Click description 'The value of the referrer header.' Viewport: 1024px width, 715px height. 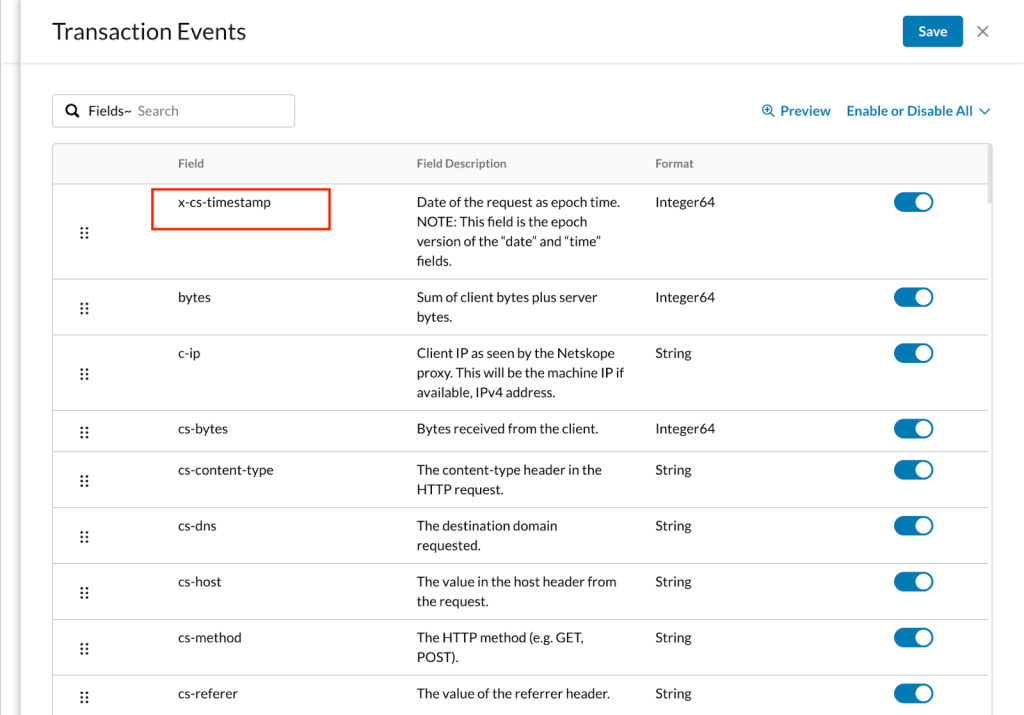coord(513,693)
